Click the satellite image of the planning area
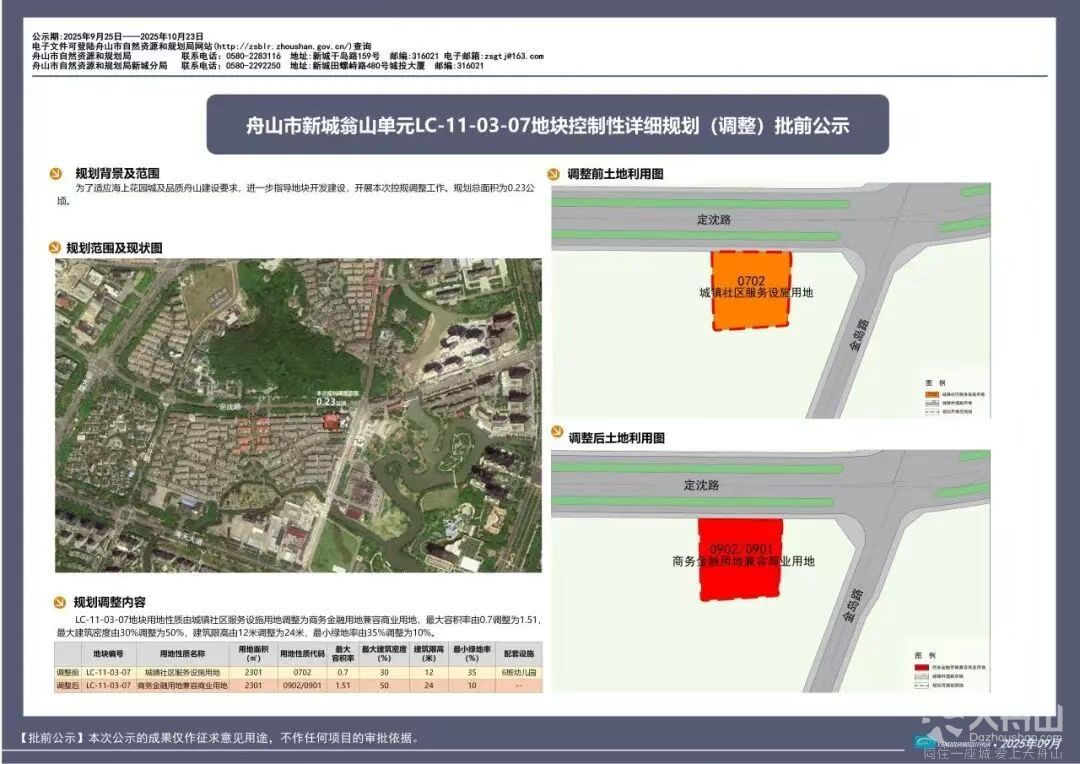 pos(298,415)
